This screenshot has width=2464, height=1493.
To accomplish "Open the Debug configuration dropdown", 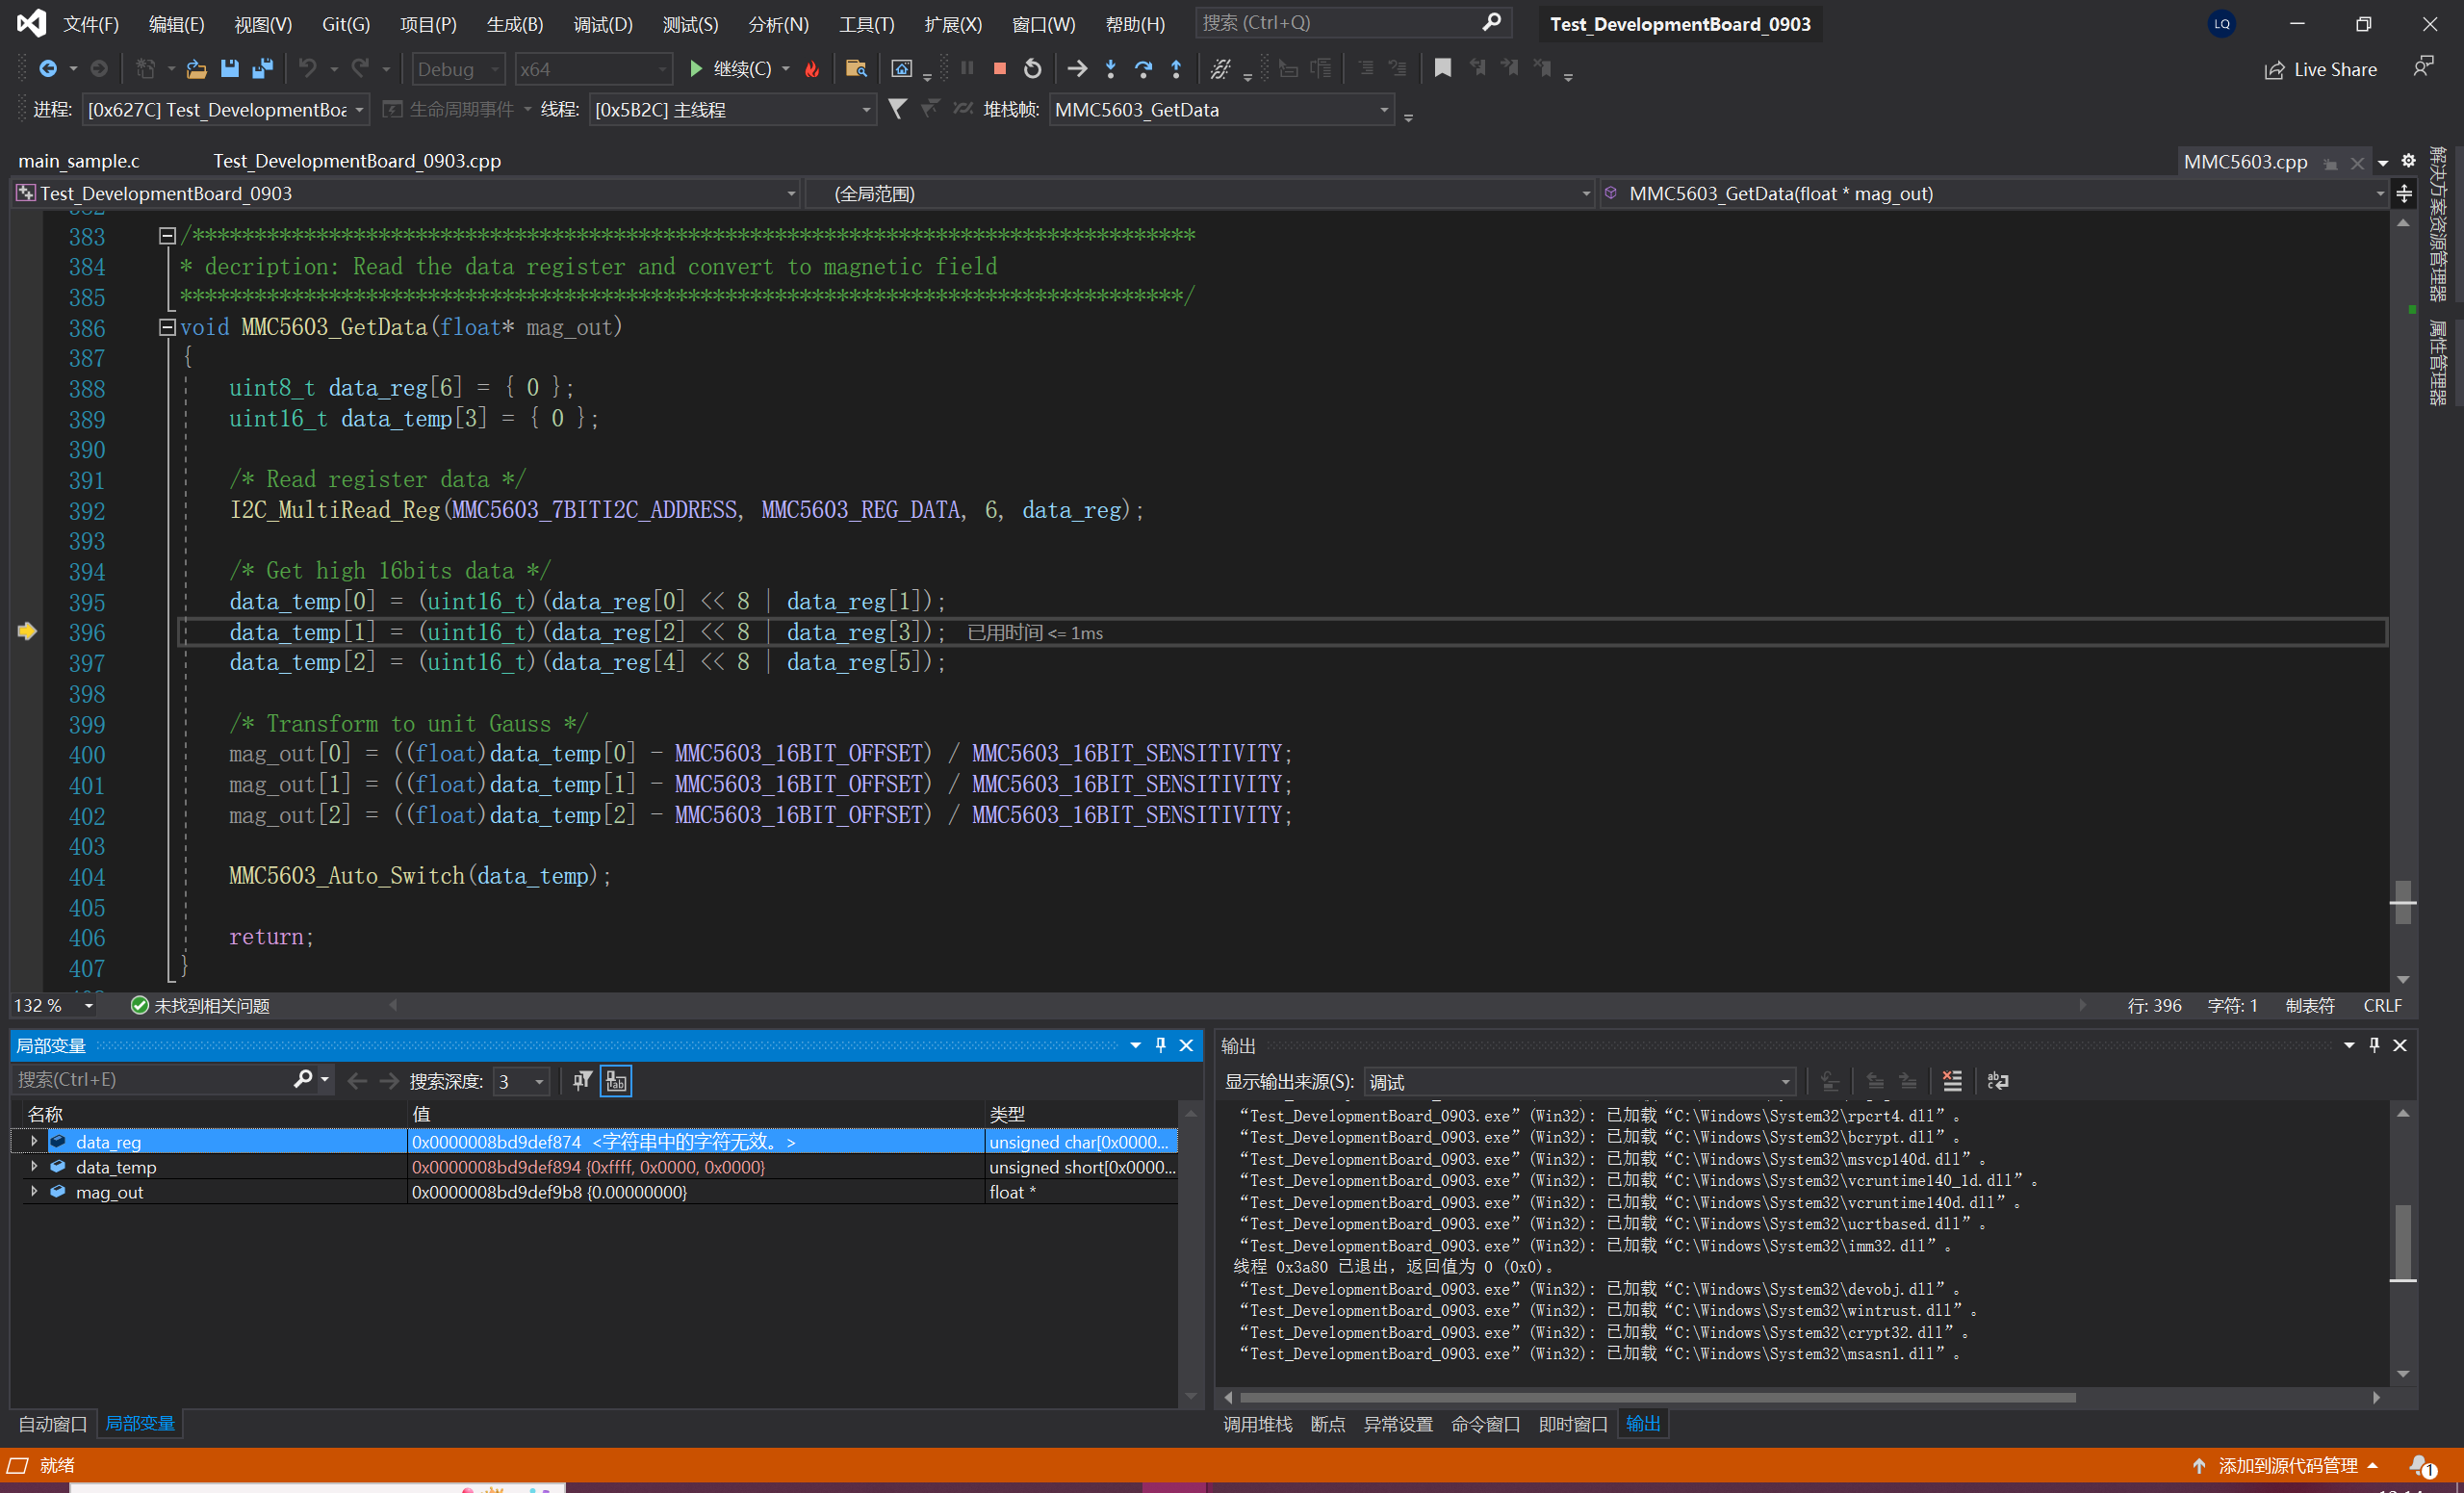I will point(458,69).
